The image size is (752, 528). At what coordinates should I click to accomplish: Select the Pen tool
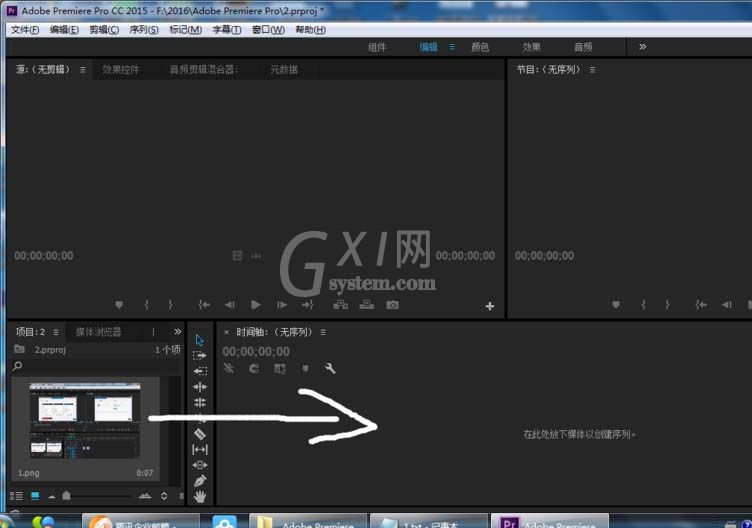(200, 481)
